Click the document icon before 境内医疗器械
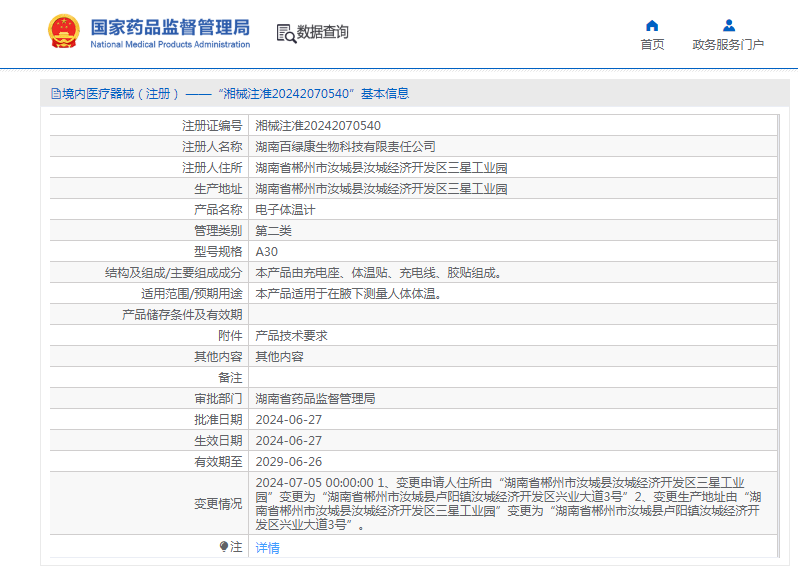The height and width of the screenshot is (573, 798). pyautogui.click(x=55, y=94)
